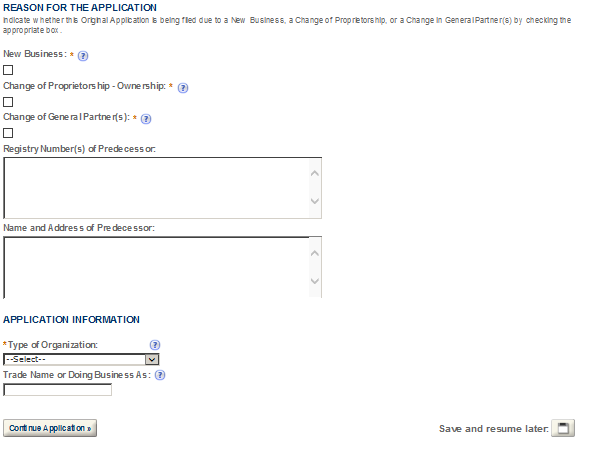Tick Change of Proprietorship - Ownership checkbox

[x=8, y=102]
